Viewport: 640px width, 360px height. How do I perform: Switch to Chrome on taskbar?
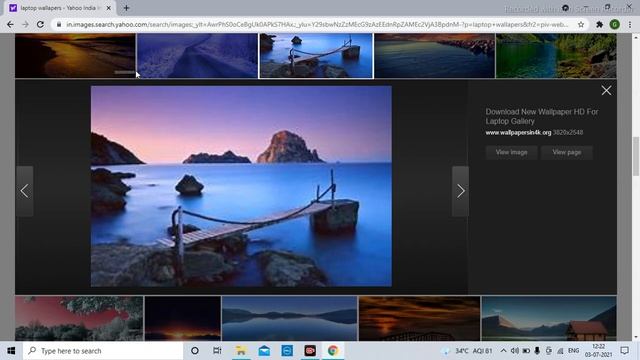pyautogui.click(x=333, y=351)
